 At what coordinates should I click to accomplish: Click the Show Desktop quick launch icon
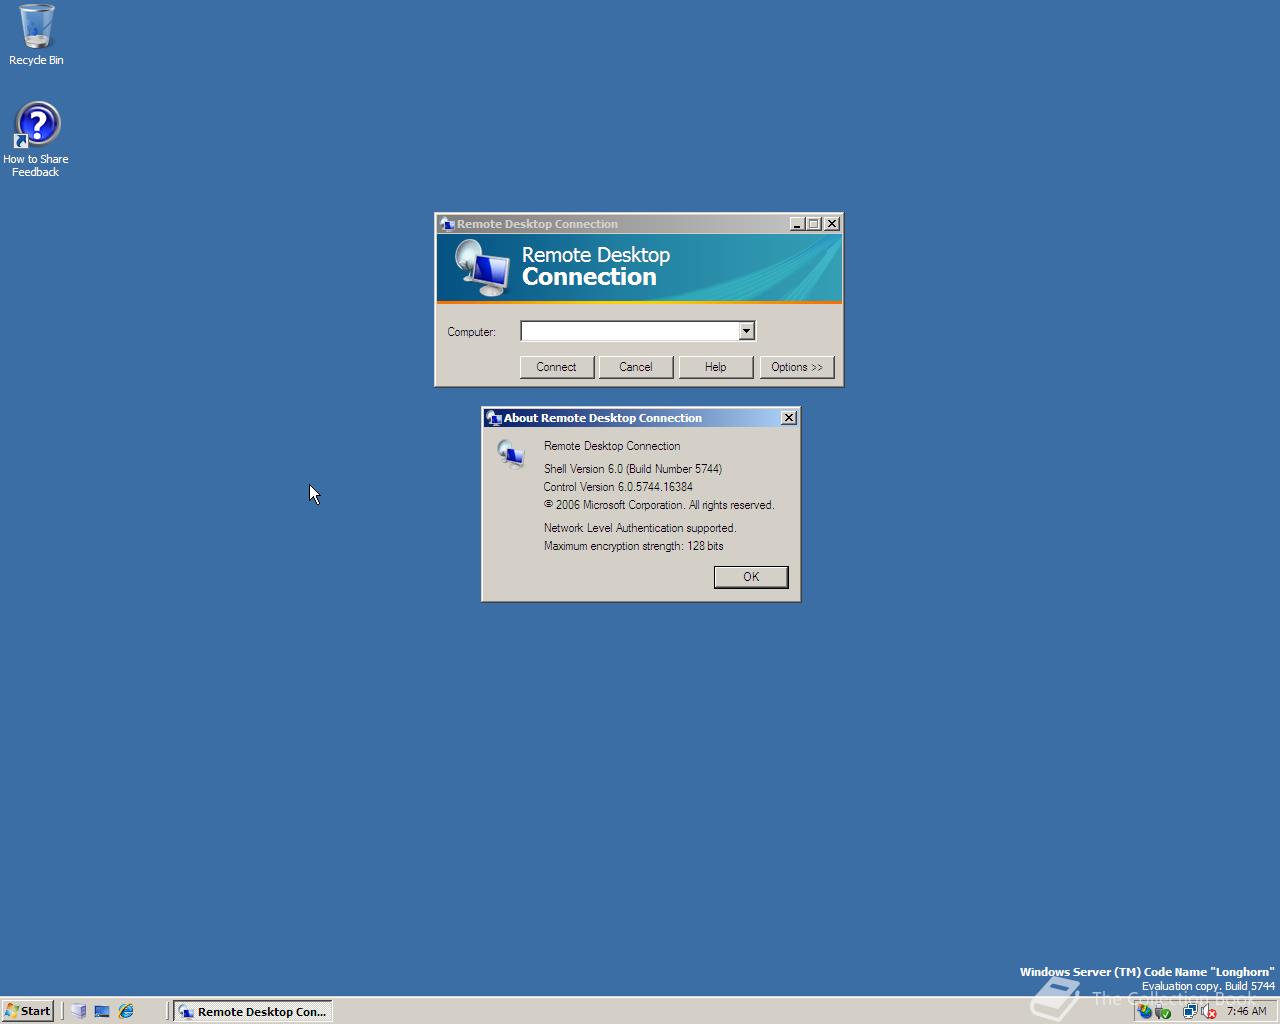(102, 1011)
